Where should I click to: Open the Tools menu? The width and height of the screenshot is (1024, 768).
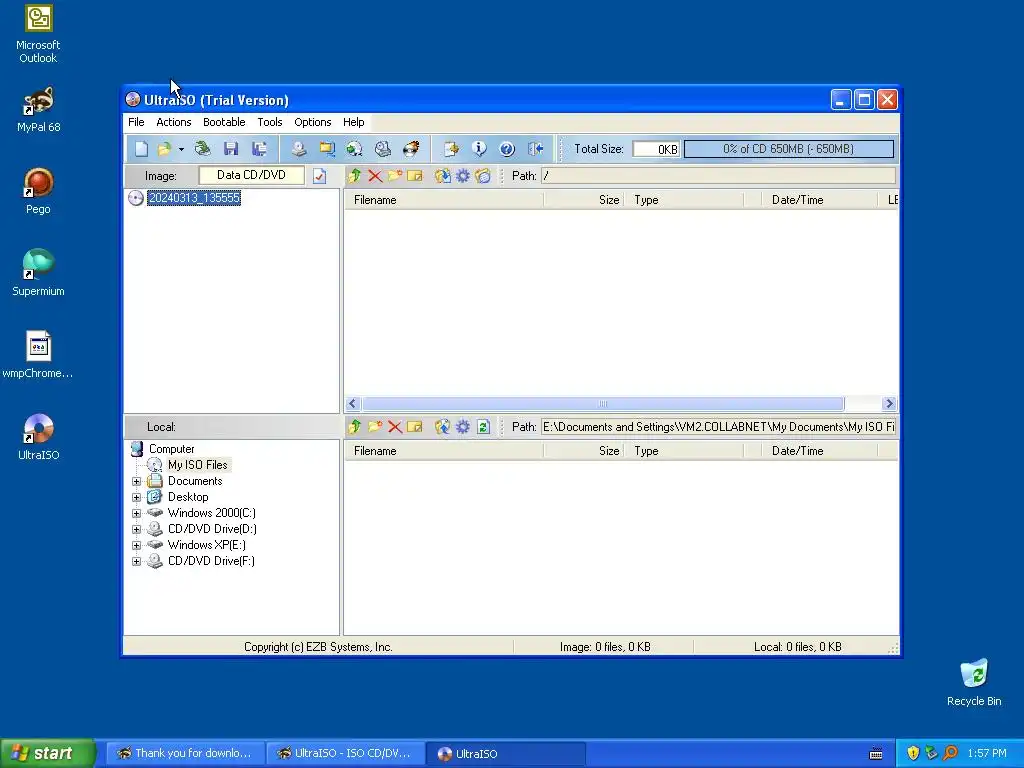(x=270, y=122)
